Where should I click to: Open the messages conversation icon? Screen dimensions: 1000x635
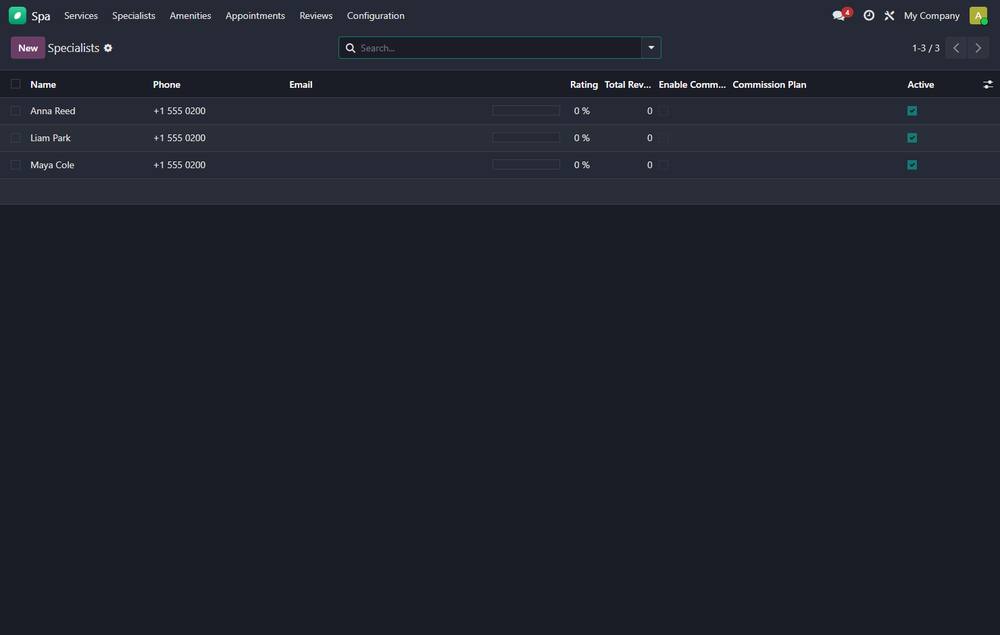click(839, 15)
